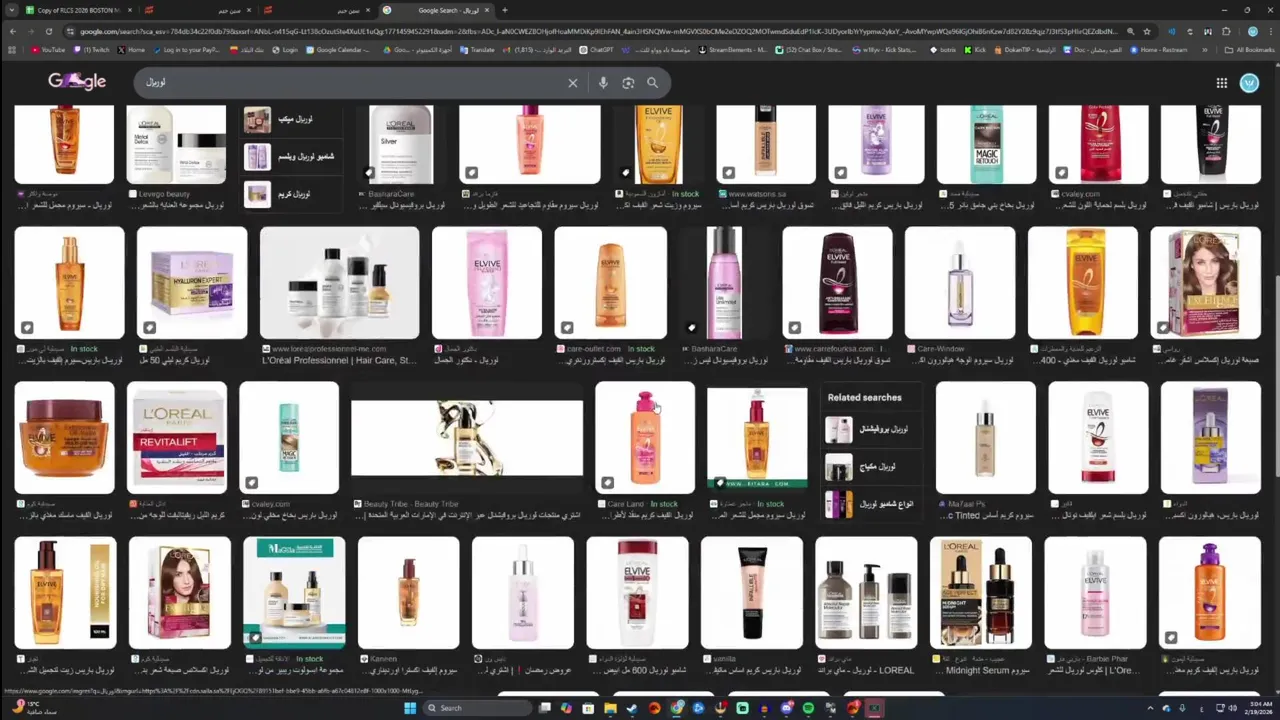Open the Extensions puzzle icon
Viewport: 1280px width, 720px height.
(1226, 31)
